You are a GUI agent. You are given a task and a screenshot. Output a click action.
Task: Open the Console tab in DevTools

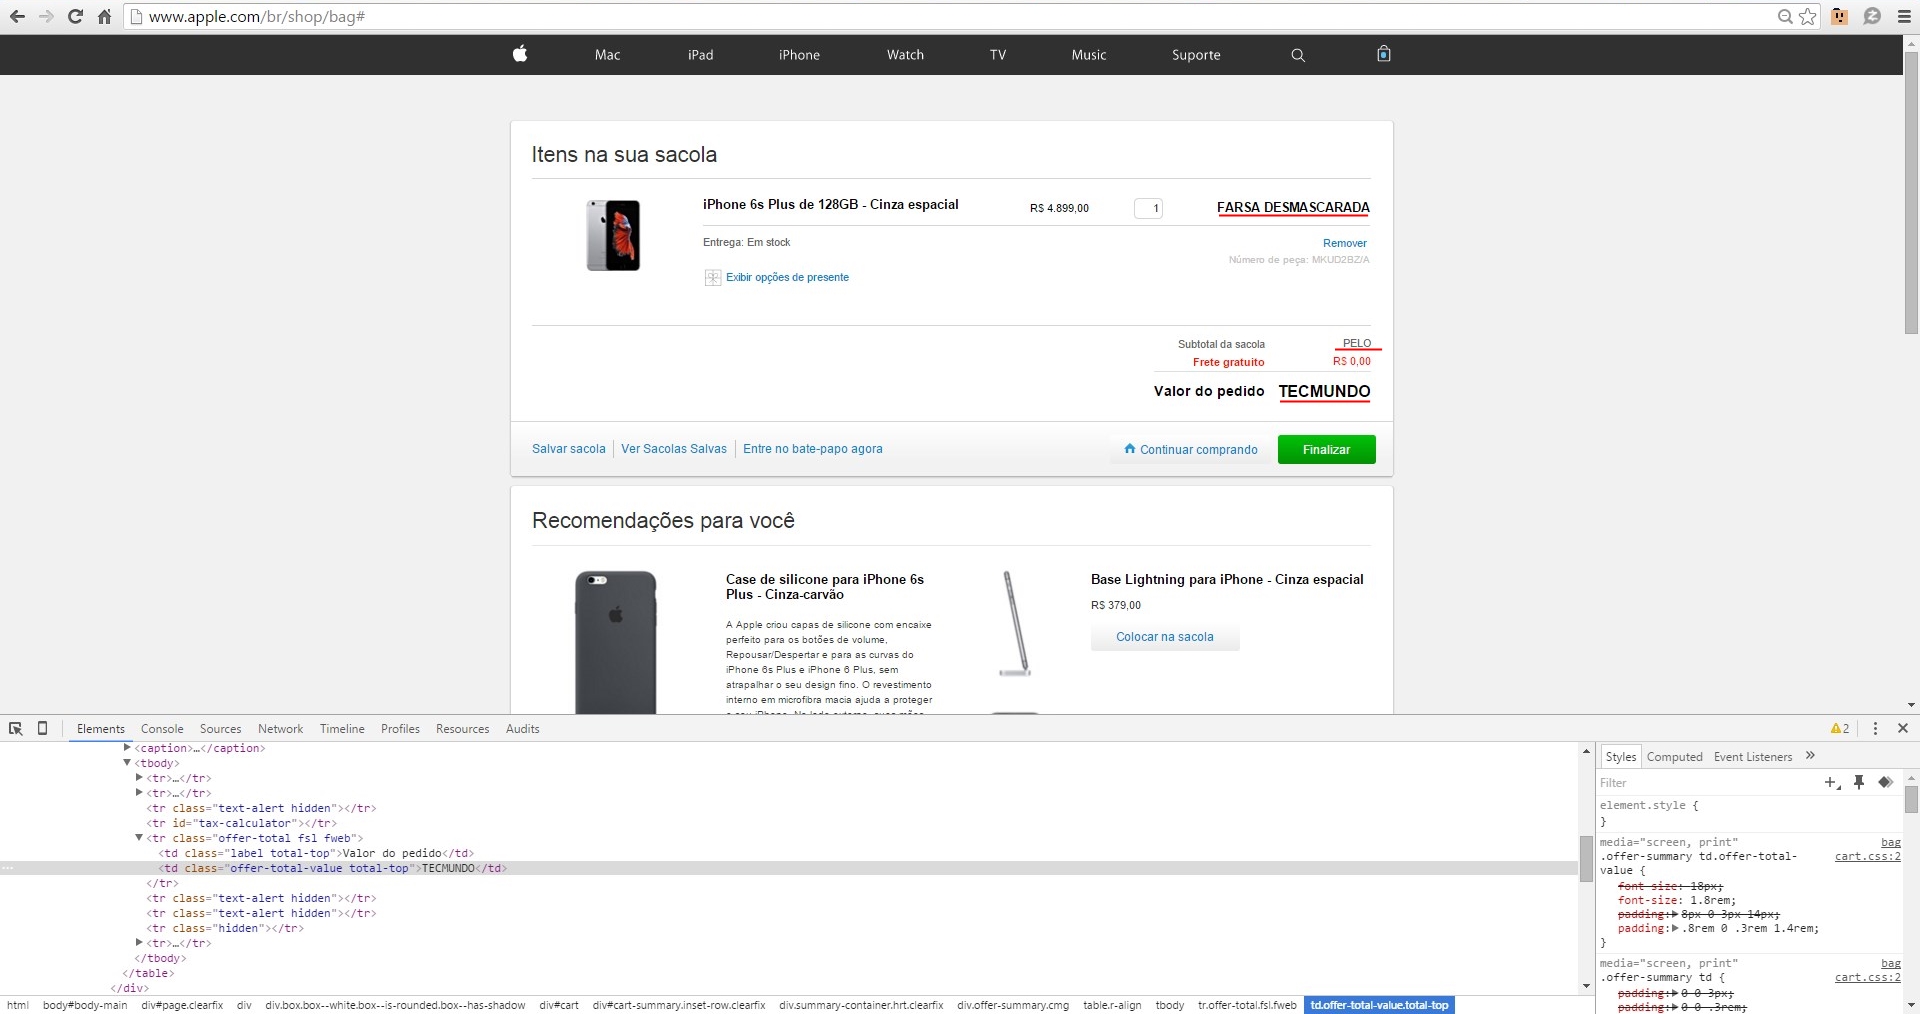[162, 729]
